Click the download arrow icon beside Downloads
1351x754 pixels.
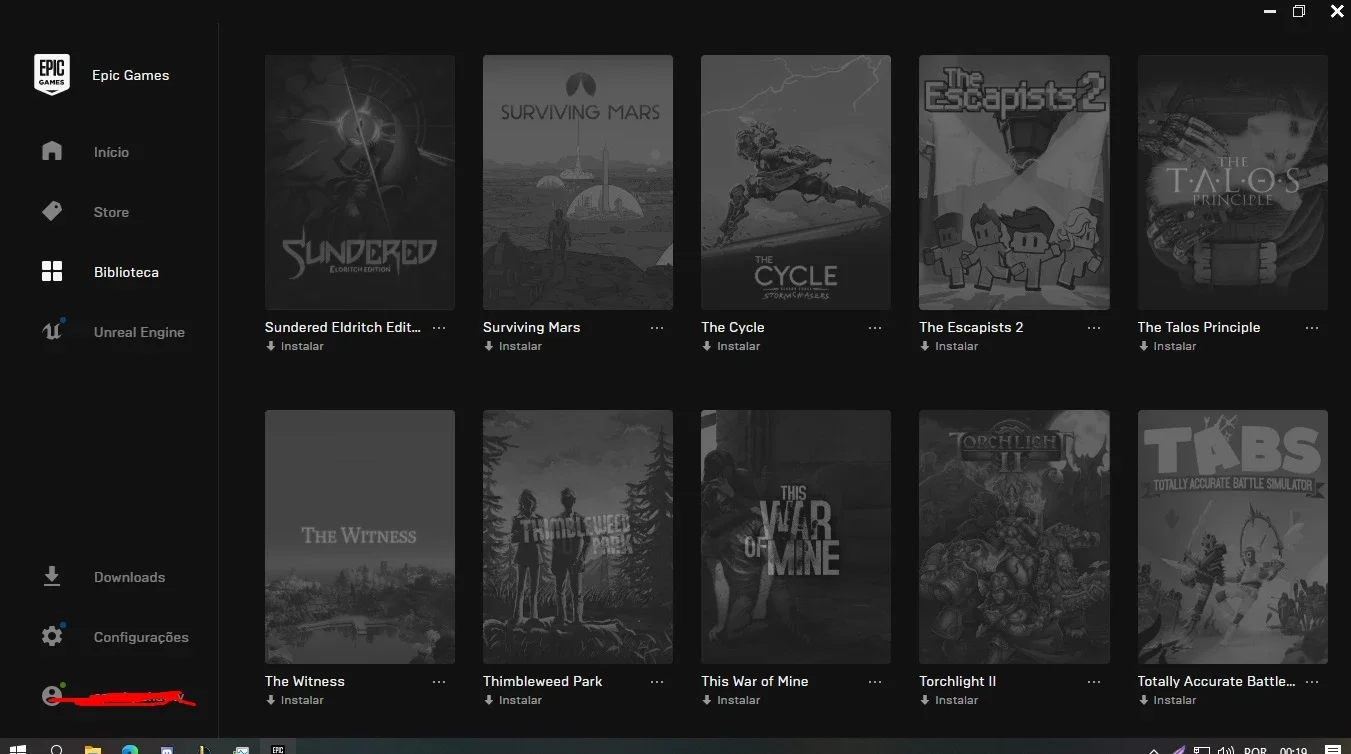point(52,577)
